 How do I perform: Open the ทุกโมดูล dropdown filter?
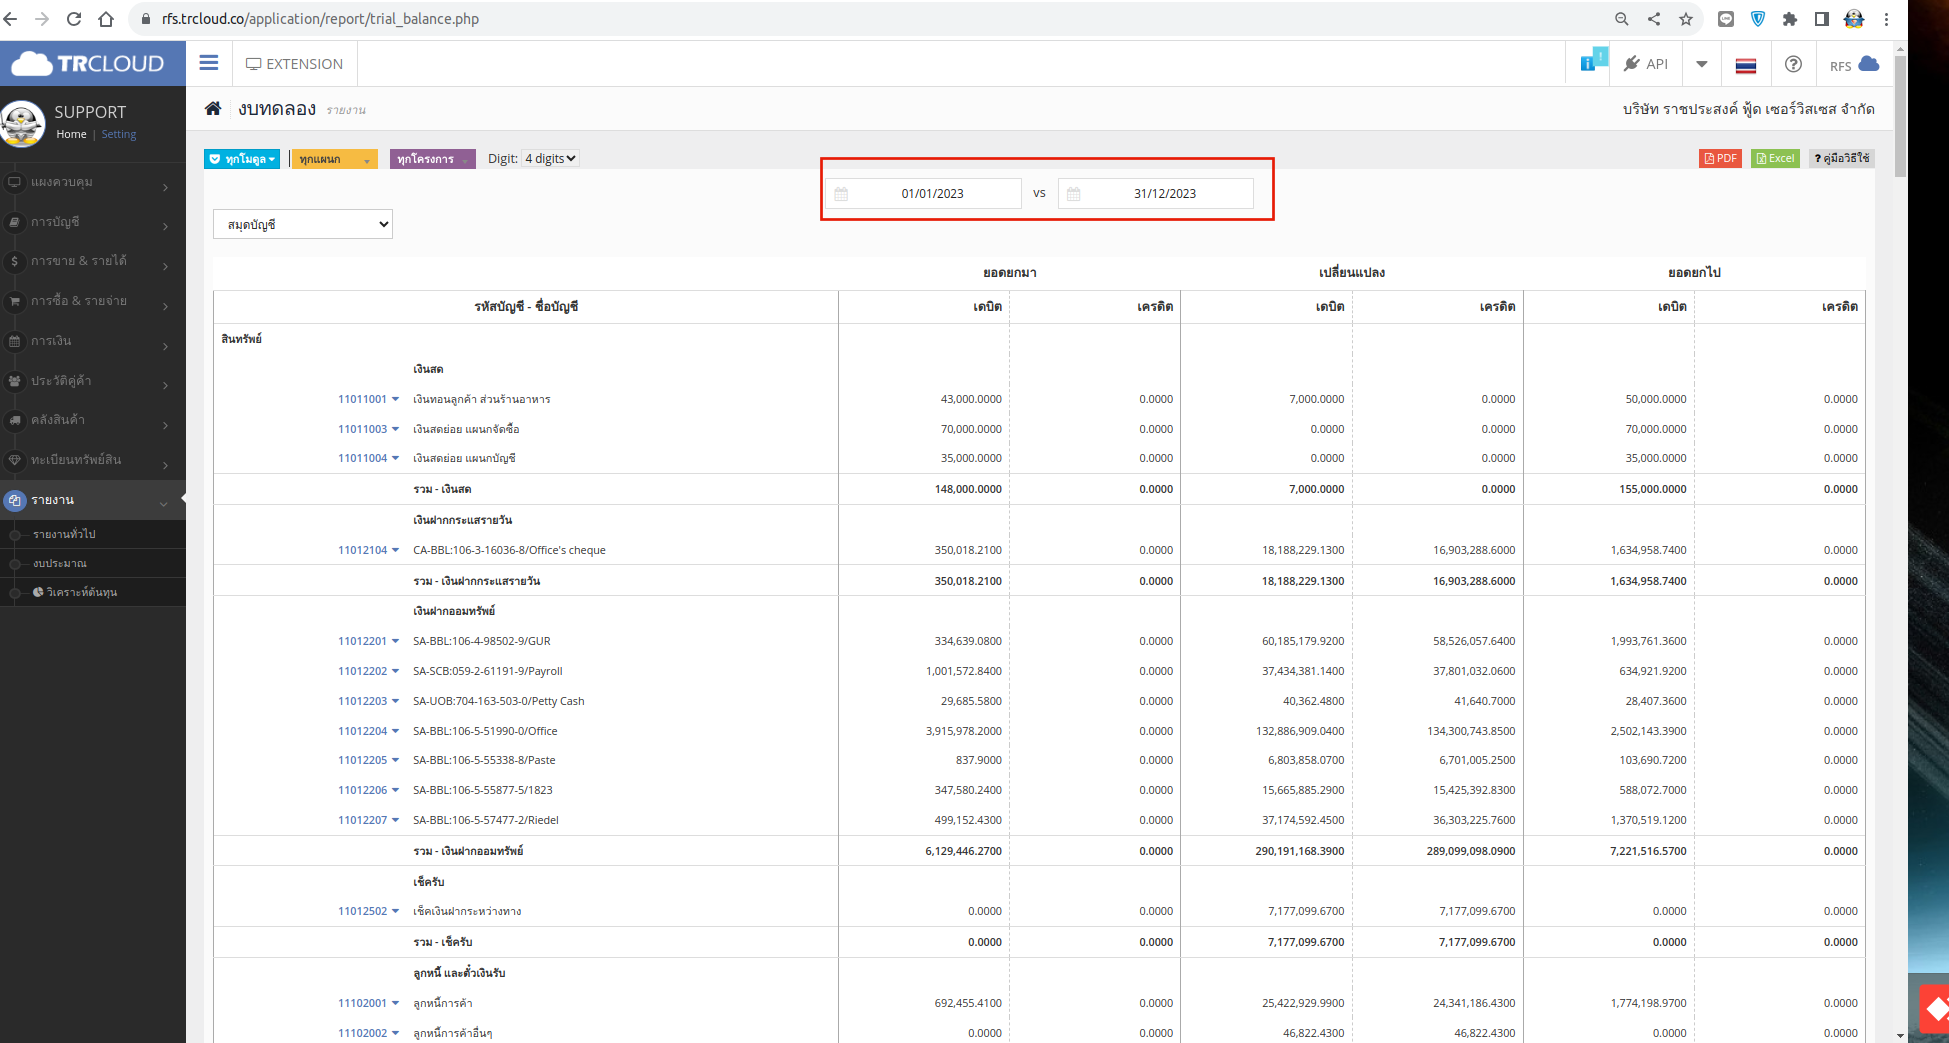point(243,159)
